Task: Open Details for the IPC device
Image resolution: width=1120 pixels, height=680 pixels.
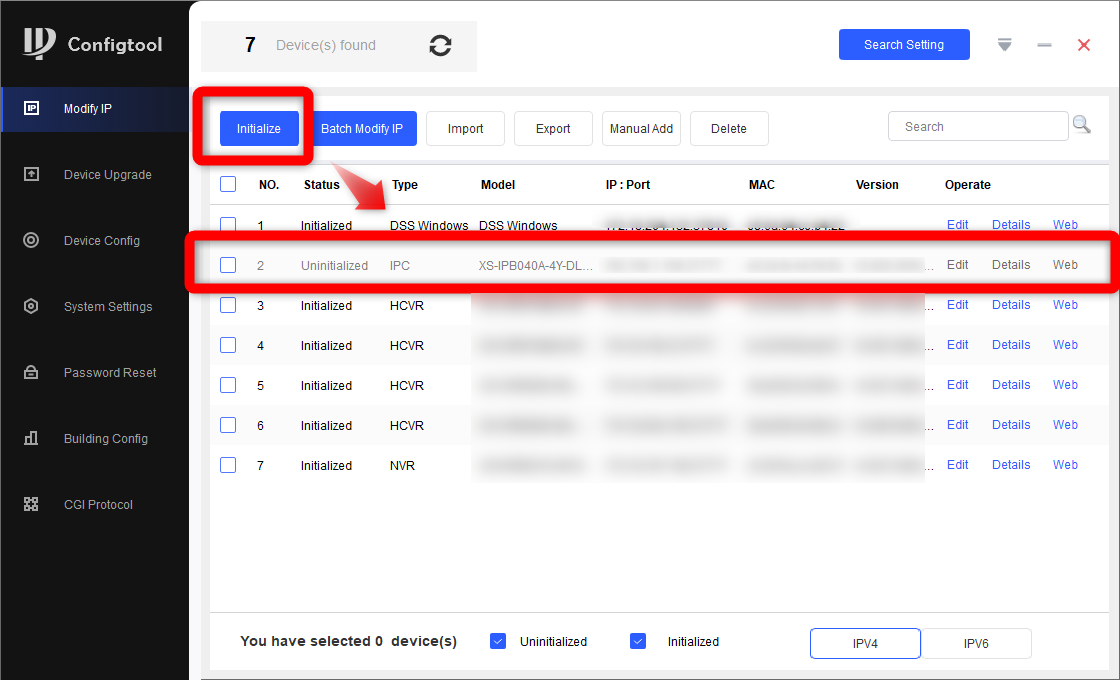Action: pos(1011,264)
